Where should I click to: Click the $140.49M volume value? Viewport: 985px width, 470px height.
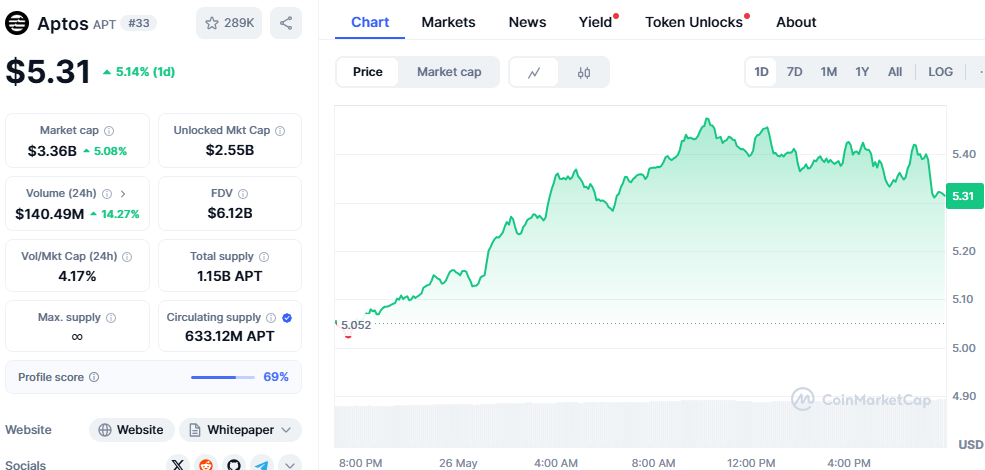[x=50, y=214]
